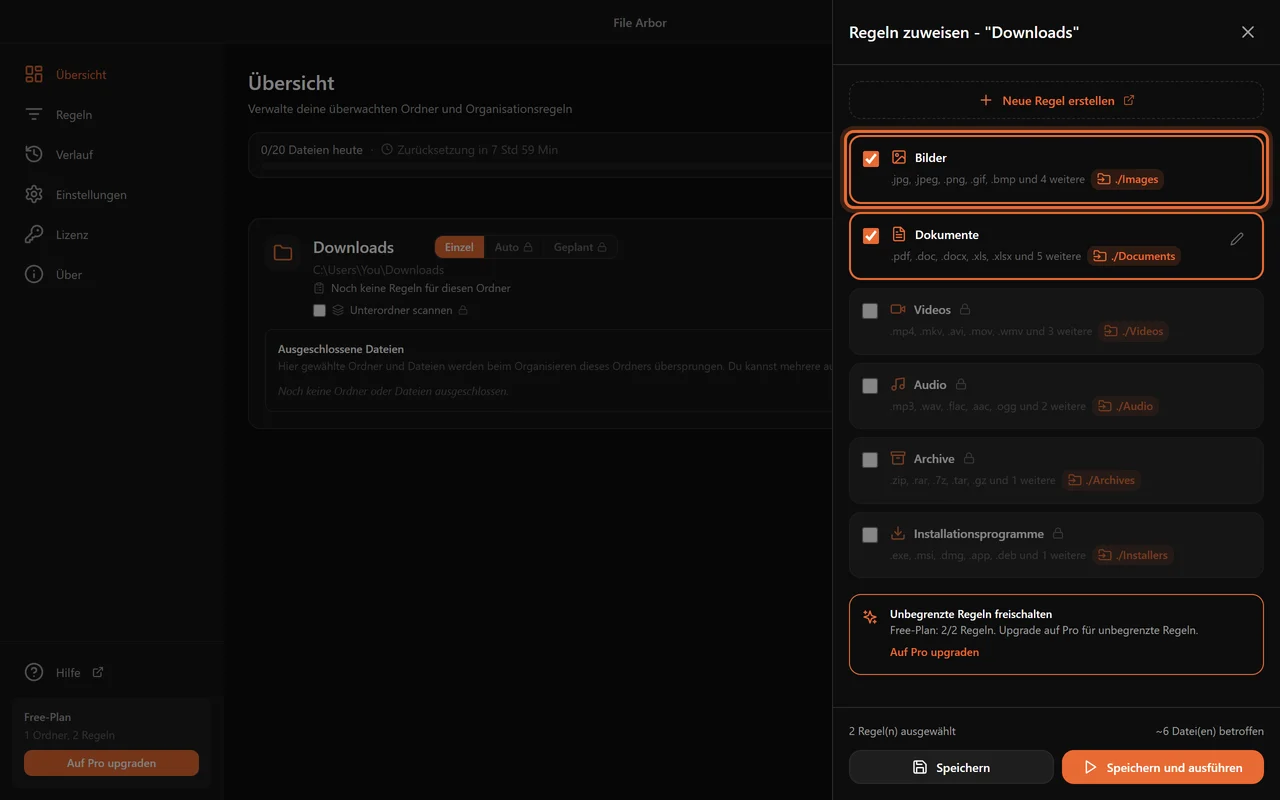Select the Einzel mode tab
The image size is (1280, 800).
coord(459,247)
